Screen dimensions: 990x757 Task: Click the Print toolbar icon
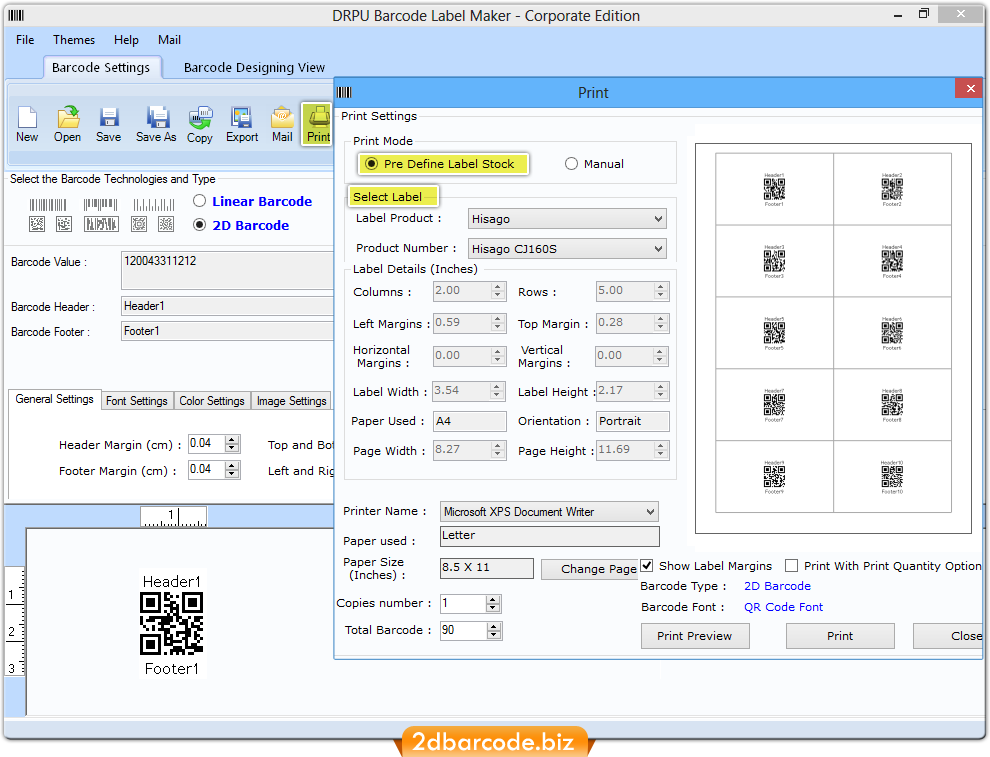[318, 124]
